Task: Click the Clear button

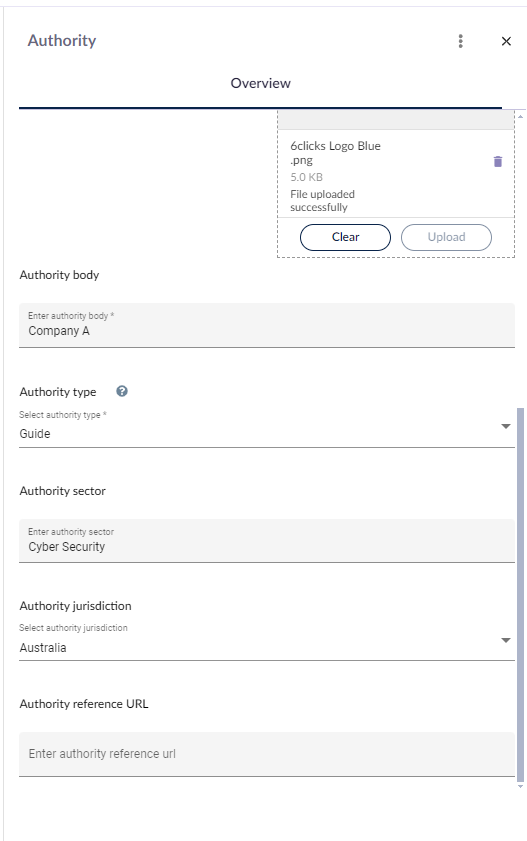Action: point(345,237)
